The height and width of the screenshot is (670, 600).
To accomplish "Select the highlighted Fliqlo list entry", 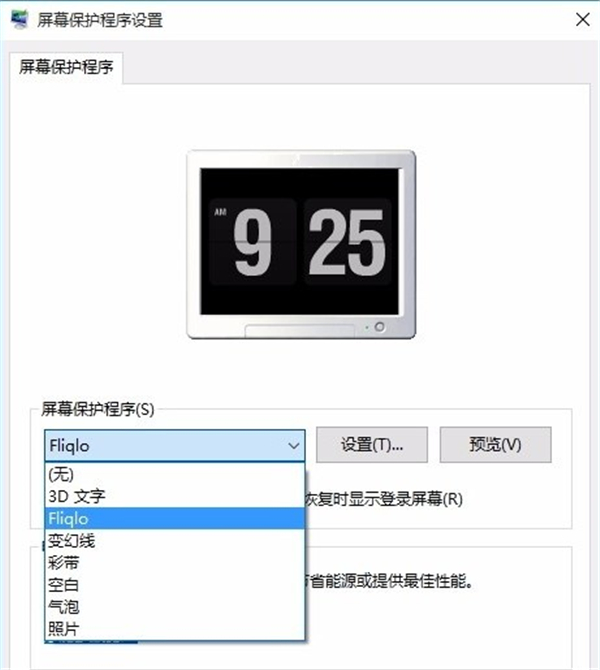I will click(175, 519).
